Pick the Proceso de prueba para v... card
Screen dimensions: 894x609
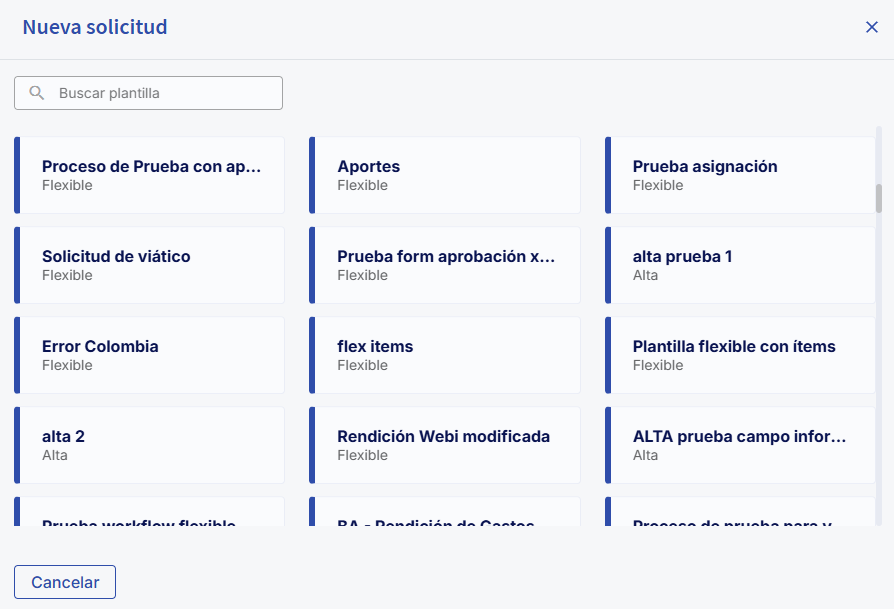(x=741, y=514)
